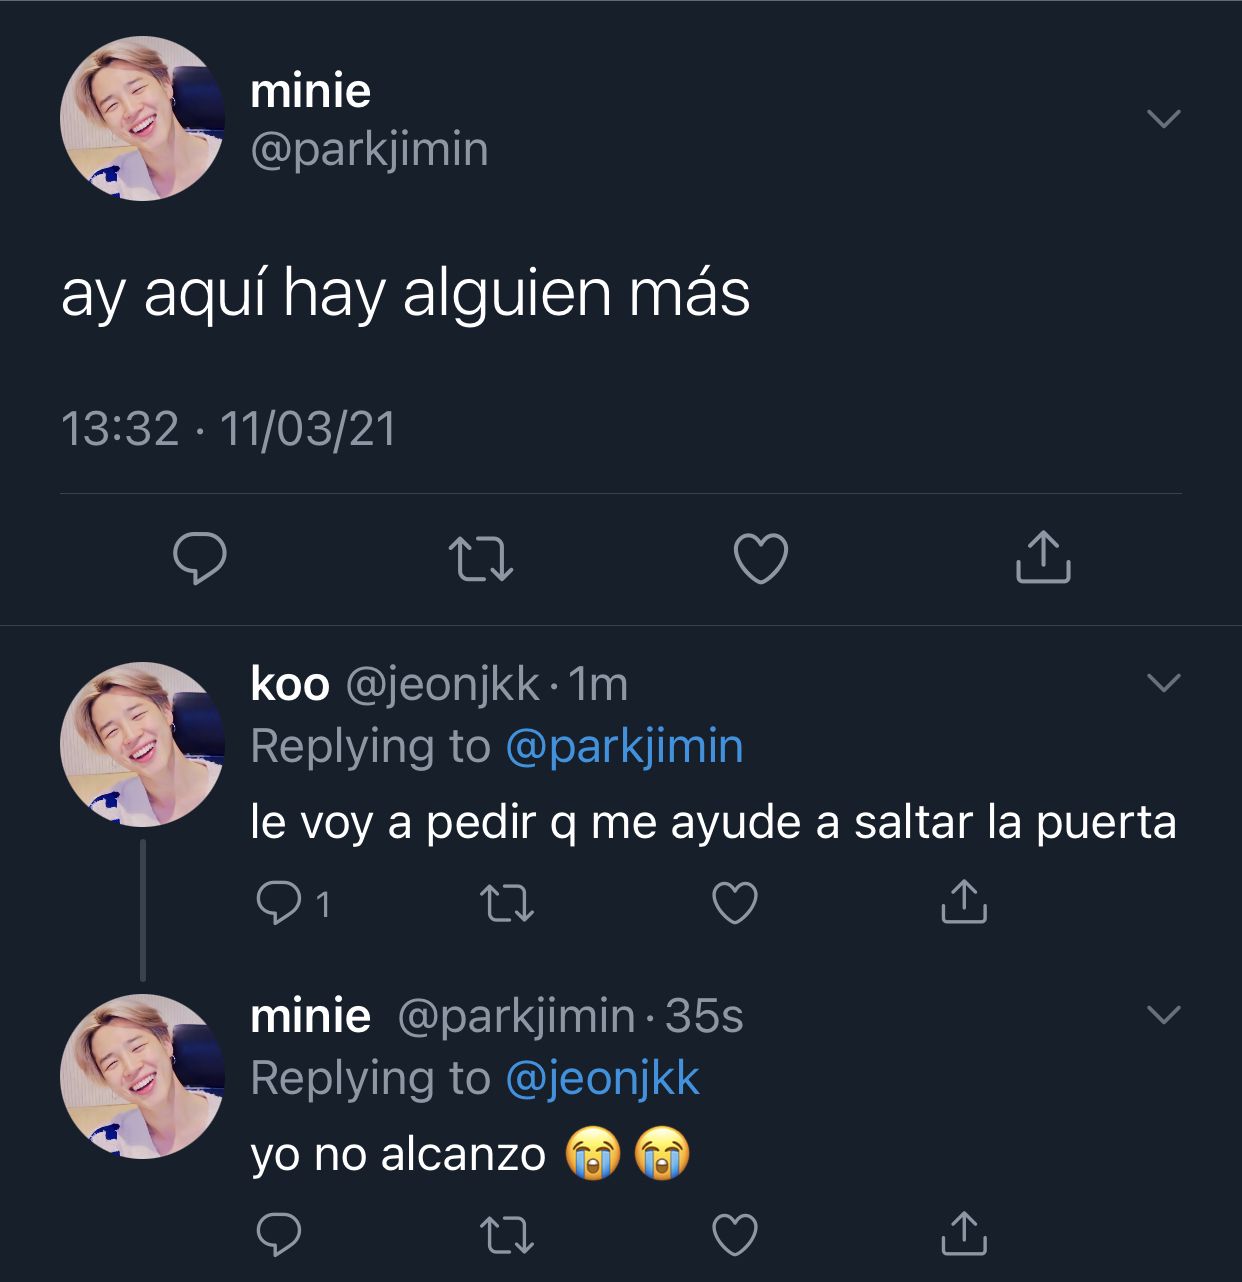Share the 'yo no alcanzo' reply
This screenshot has height=1282, width=1242.
tap(964, 1233)
